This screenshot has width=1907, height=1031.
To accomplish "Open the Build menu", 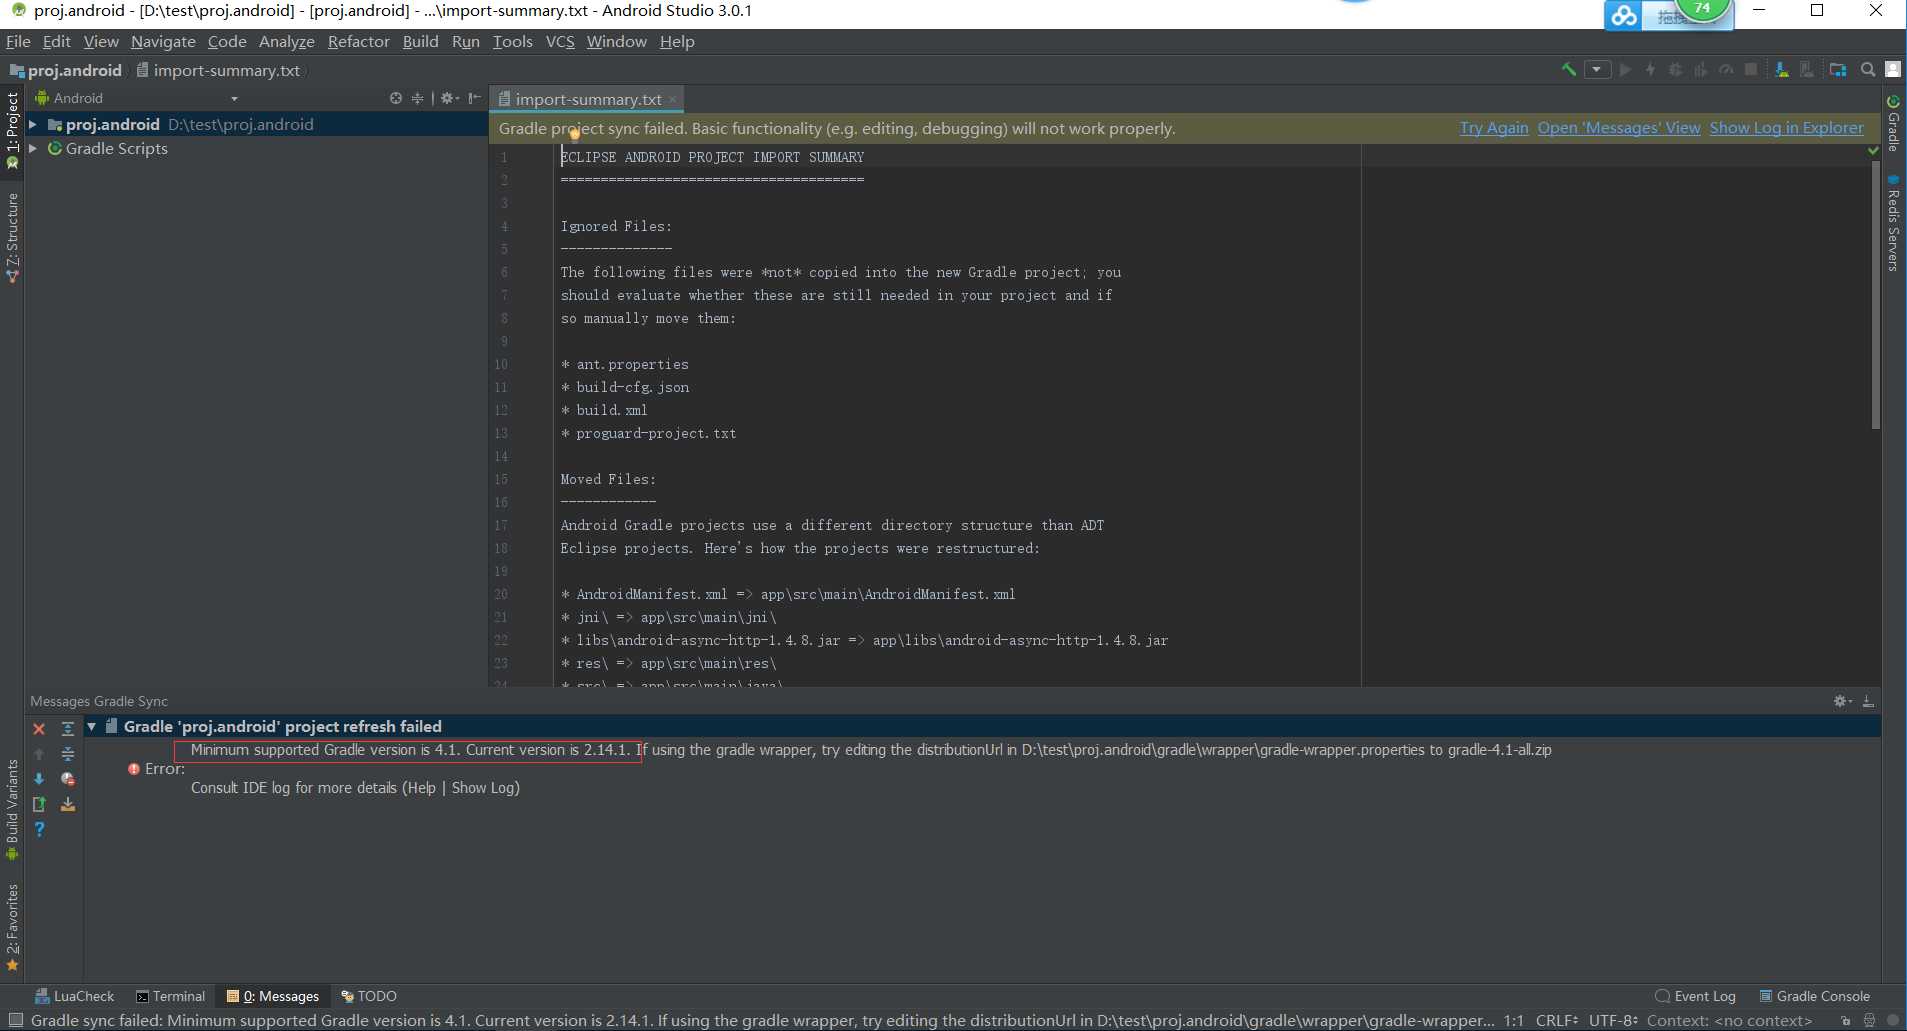I will pyautogui.click(x=420, y=41).
